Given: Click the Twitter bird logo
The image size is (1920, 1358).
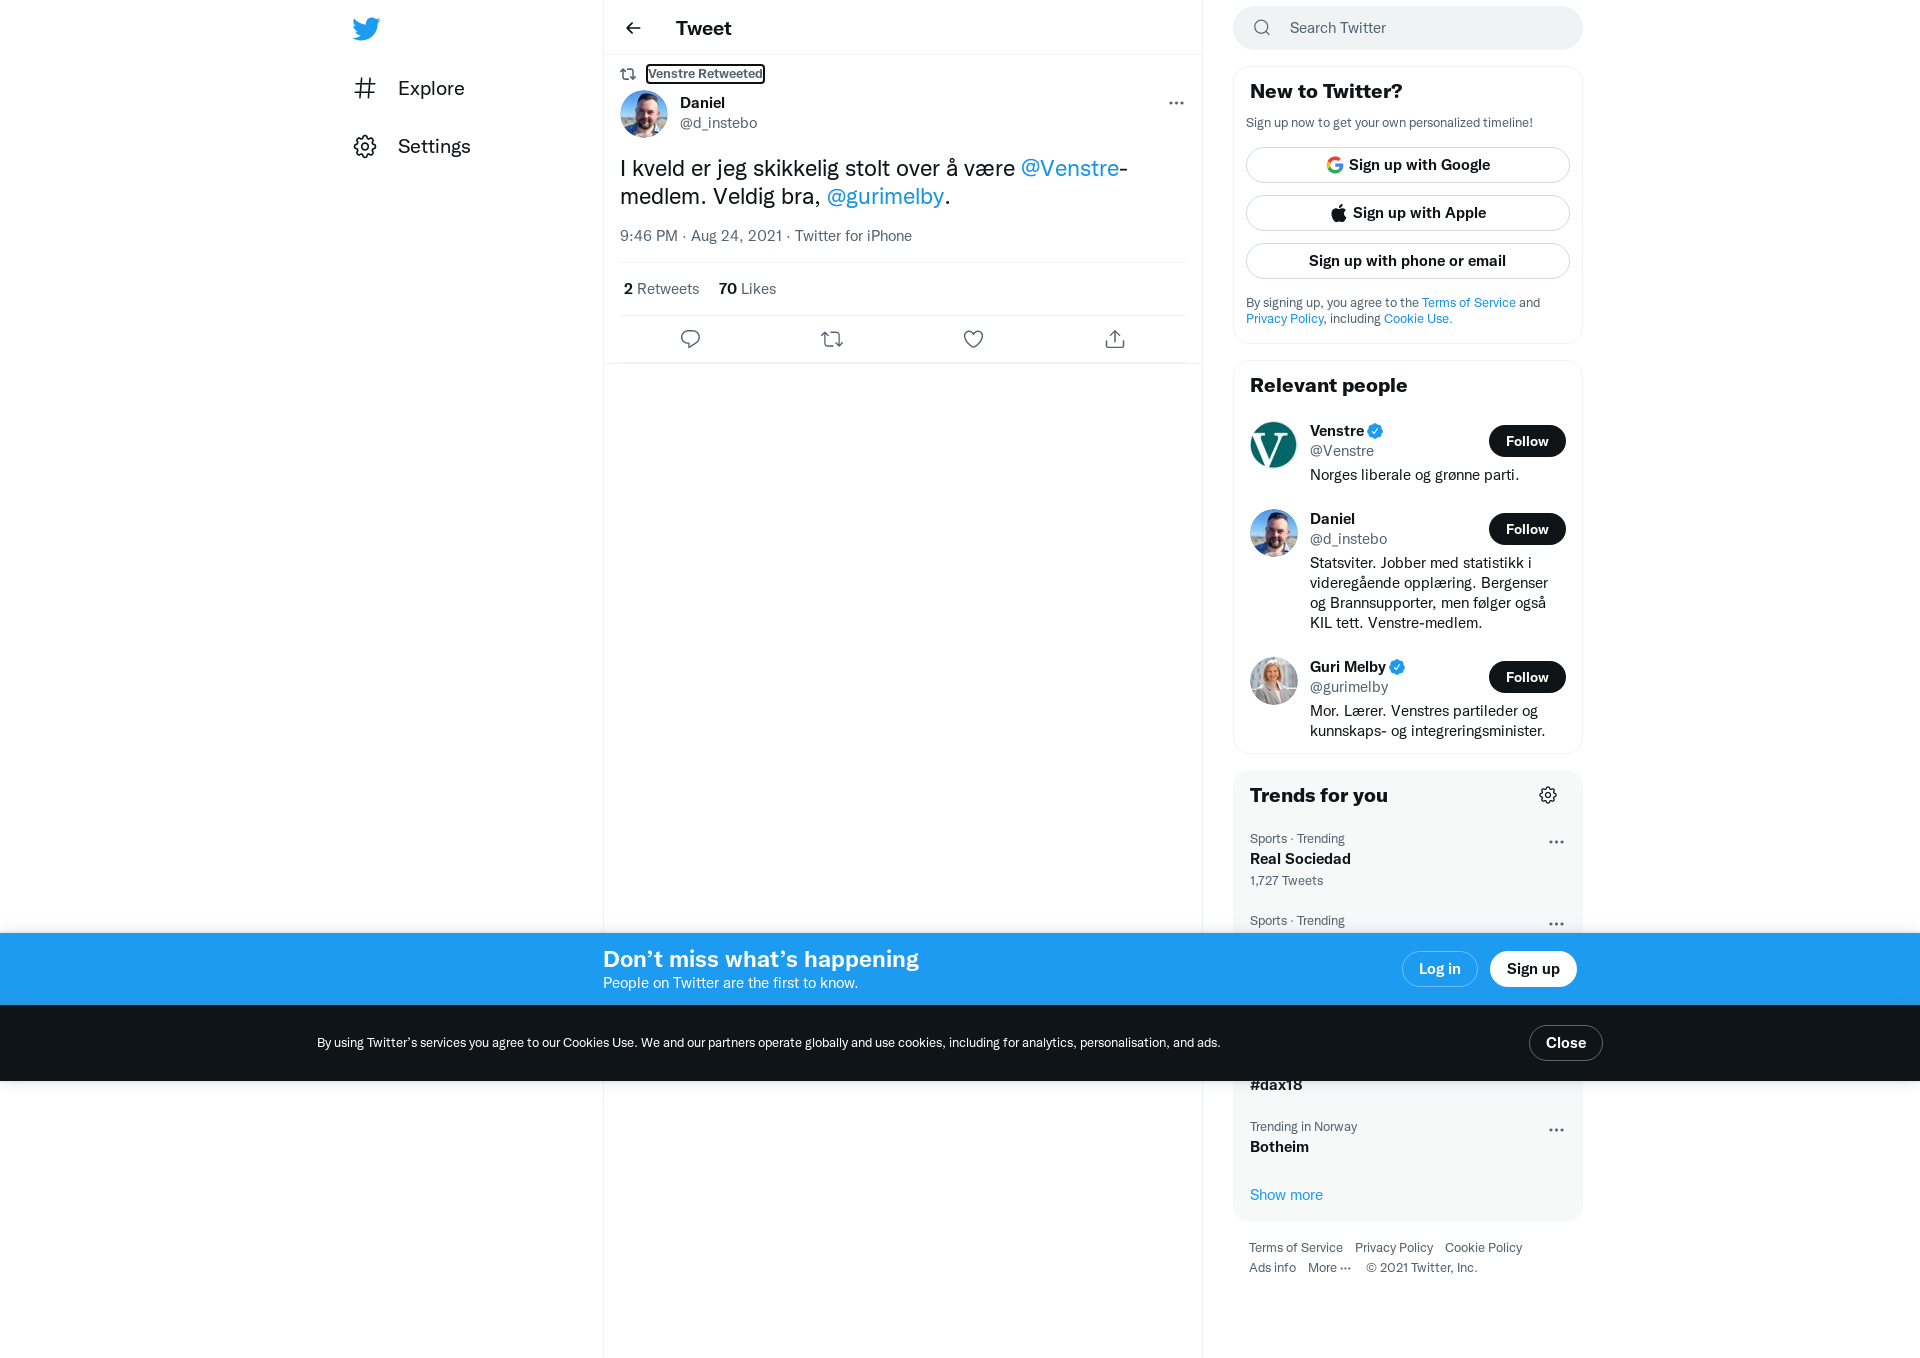Looking at the screenshot, I should coord(366,28).
